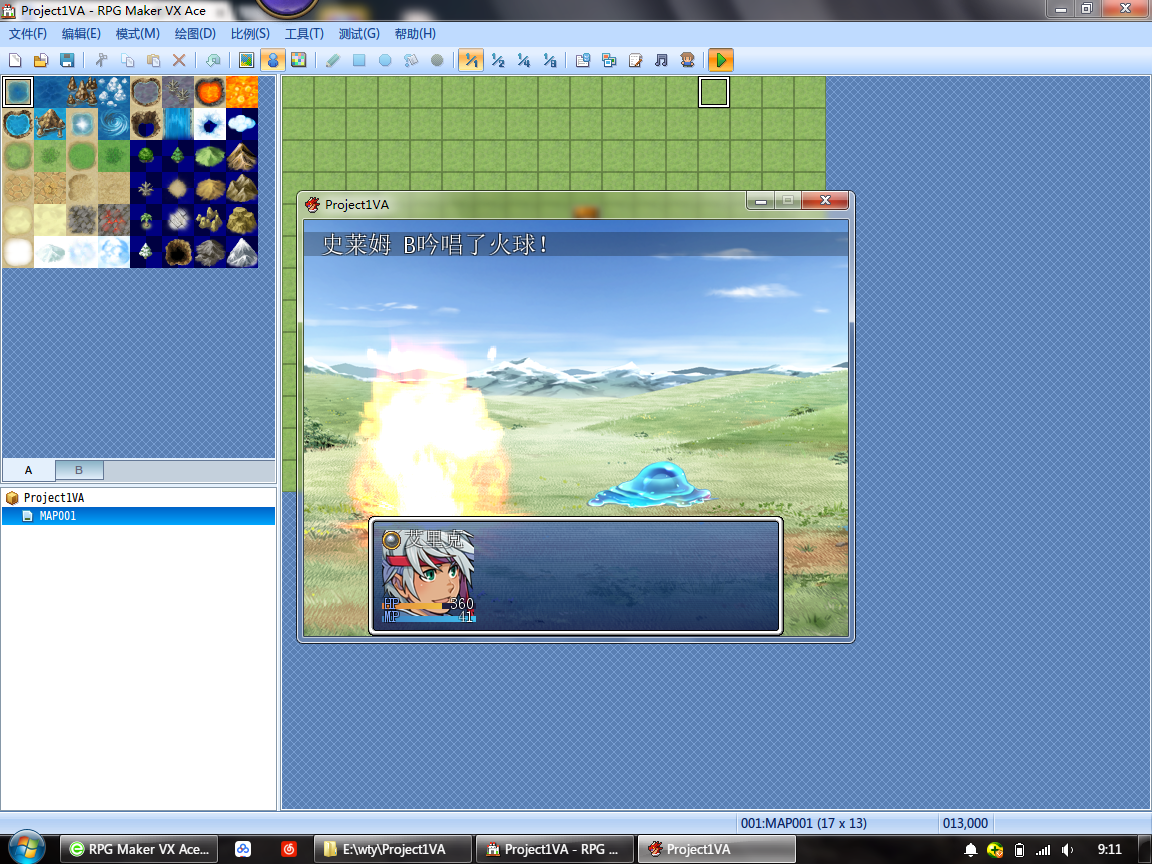This screenshot has height=864, width=1152.
Task: Select the Pencil drawing tool
Action: [333, 60]
